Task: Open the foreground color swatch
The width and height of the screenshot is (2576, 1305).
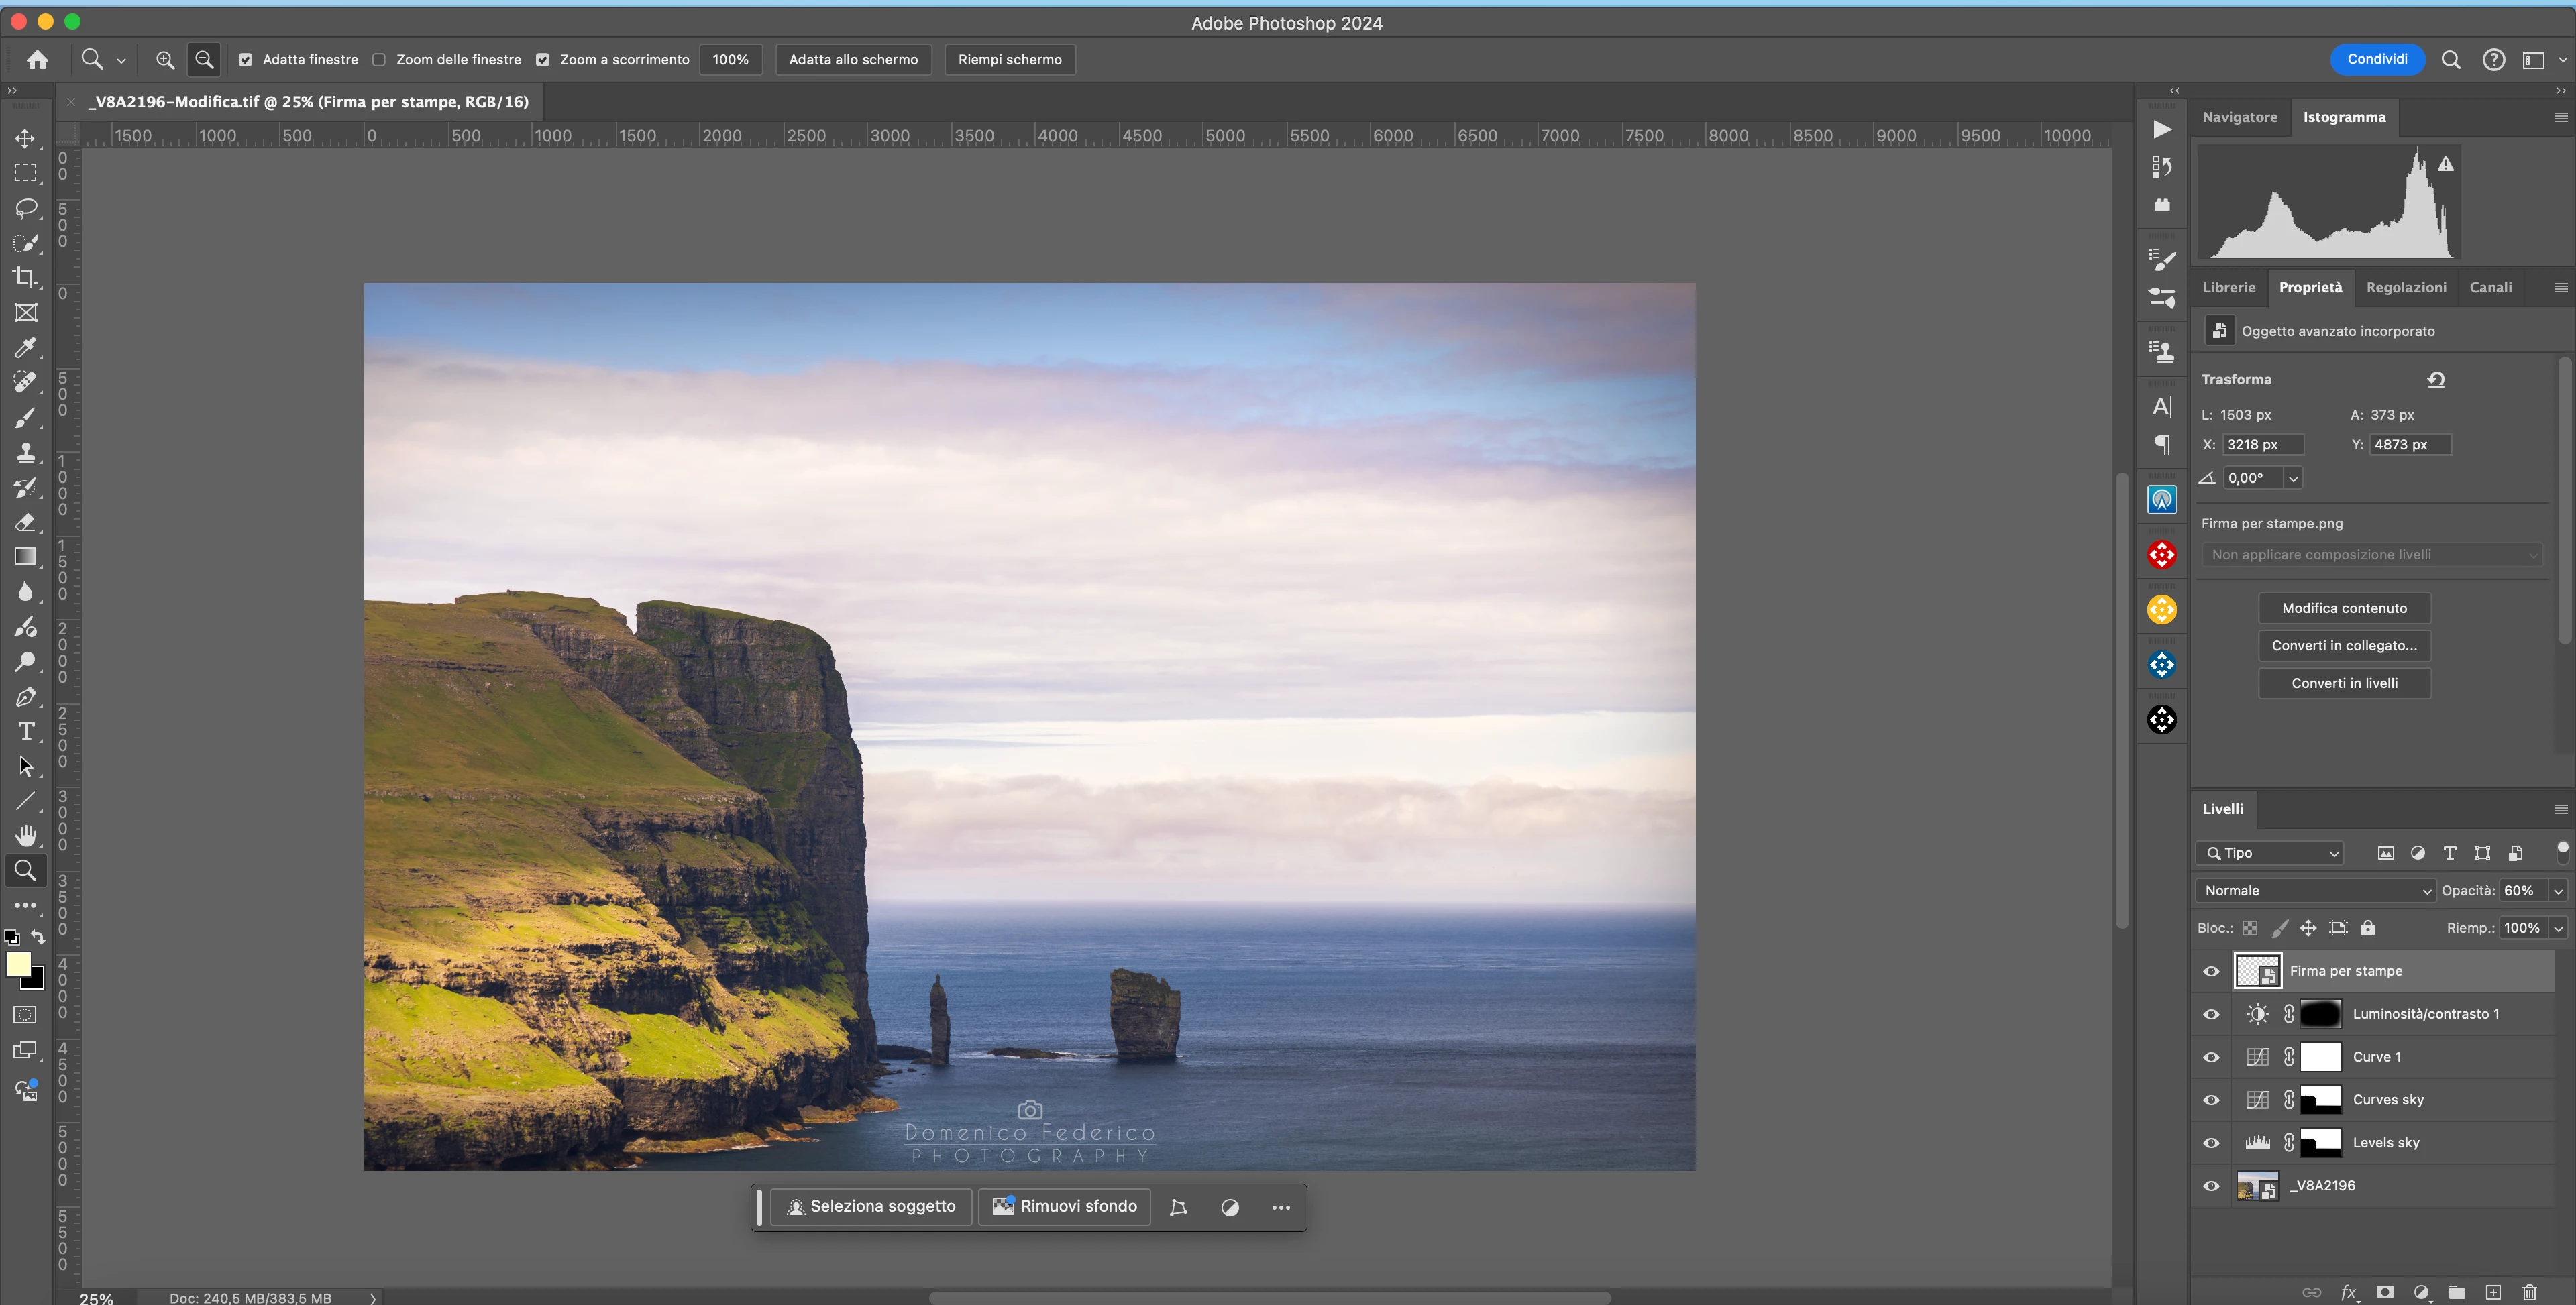Action: [17, 964]
